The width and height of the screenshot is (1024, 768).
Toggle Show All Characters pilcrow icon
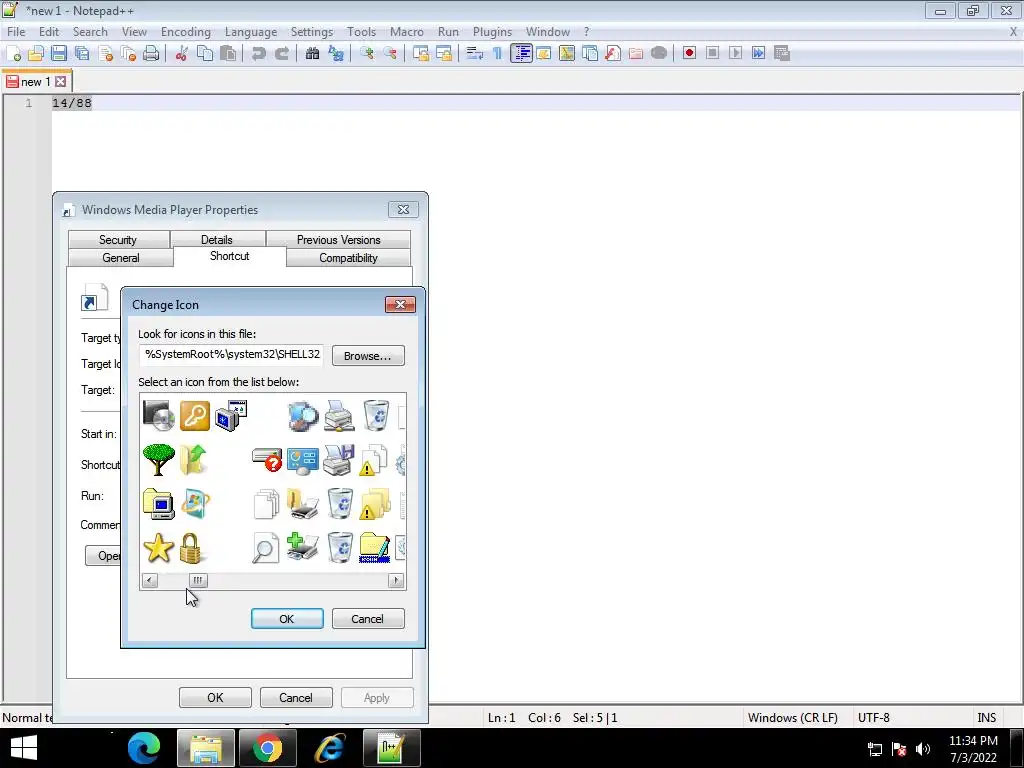coord(498,54)
